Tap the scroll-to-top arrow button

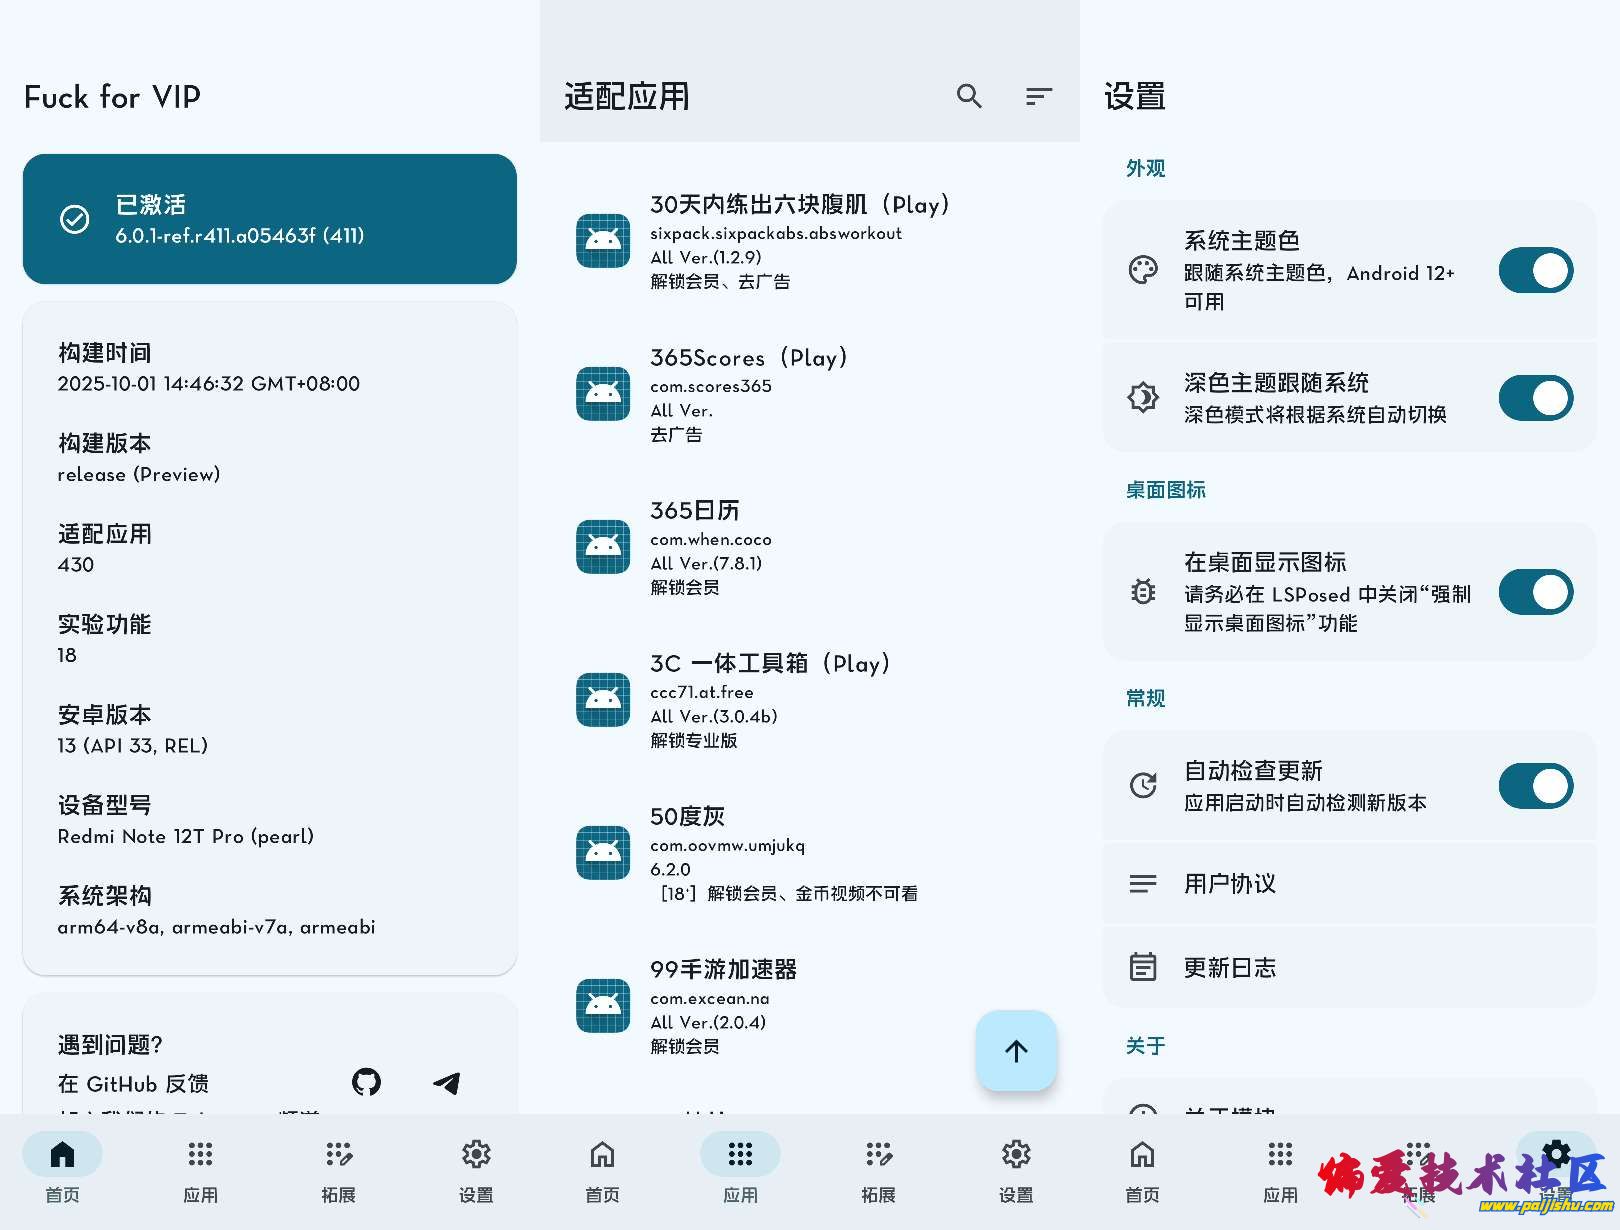point(1016,1051)
